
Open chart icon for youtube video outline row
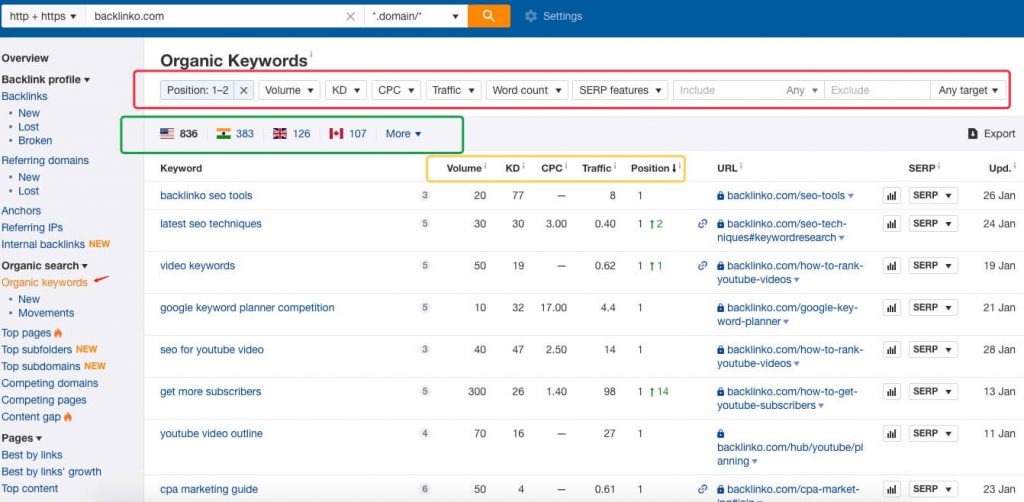click(891, 433)
